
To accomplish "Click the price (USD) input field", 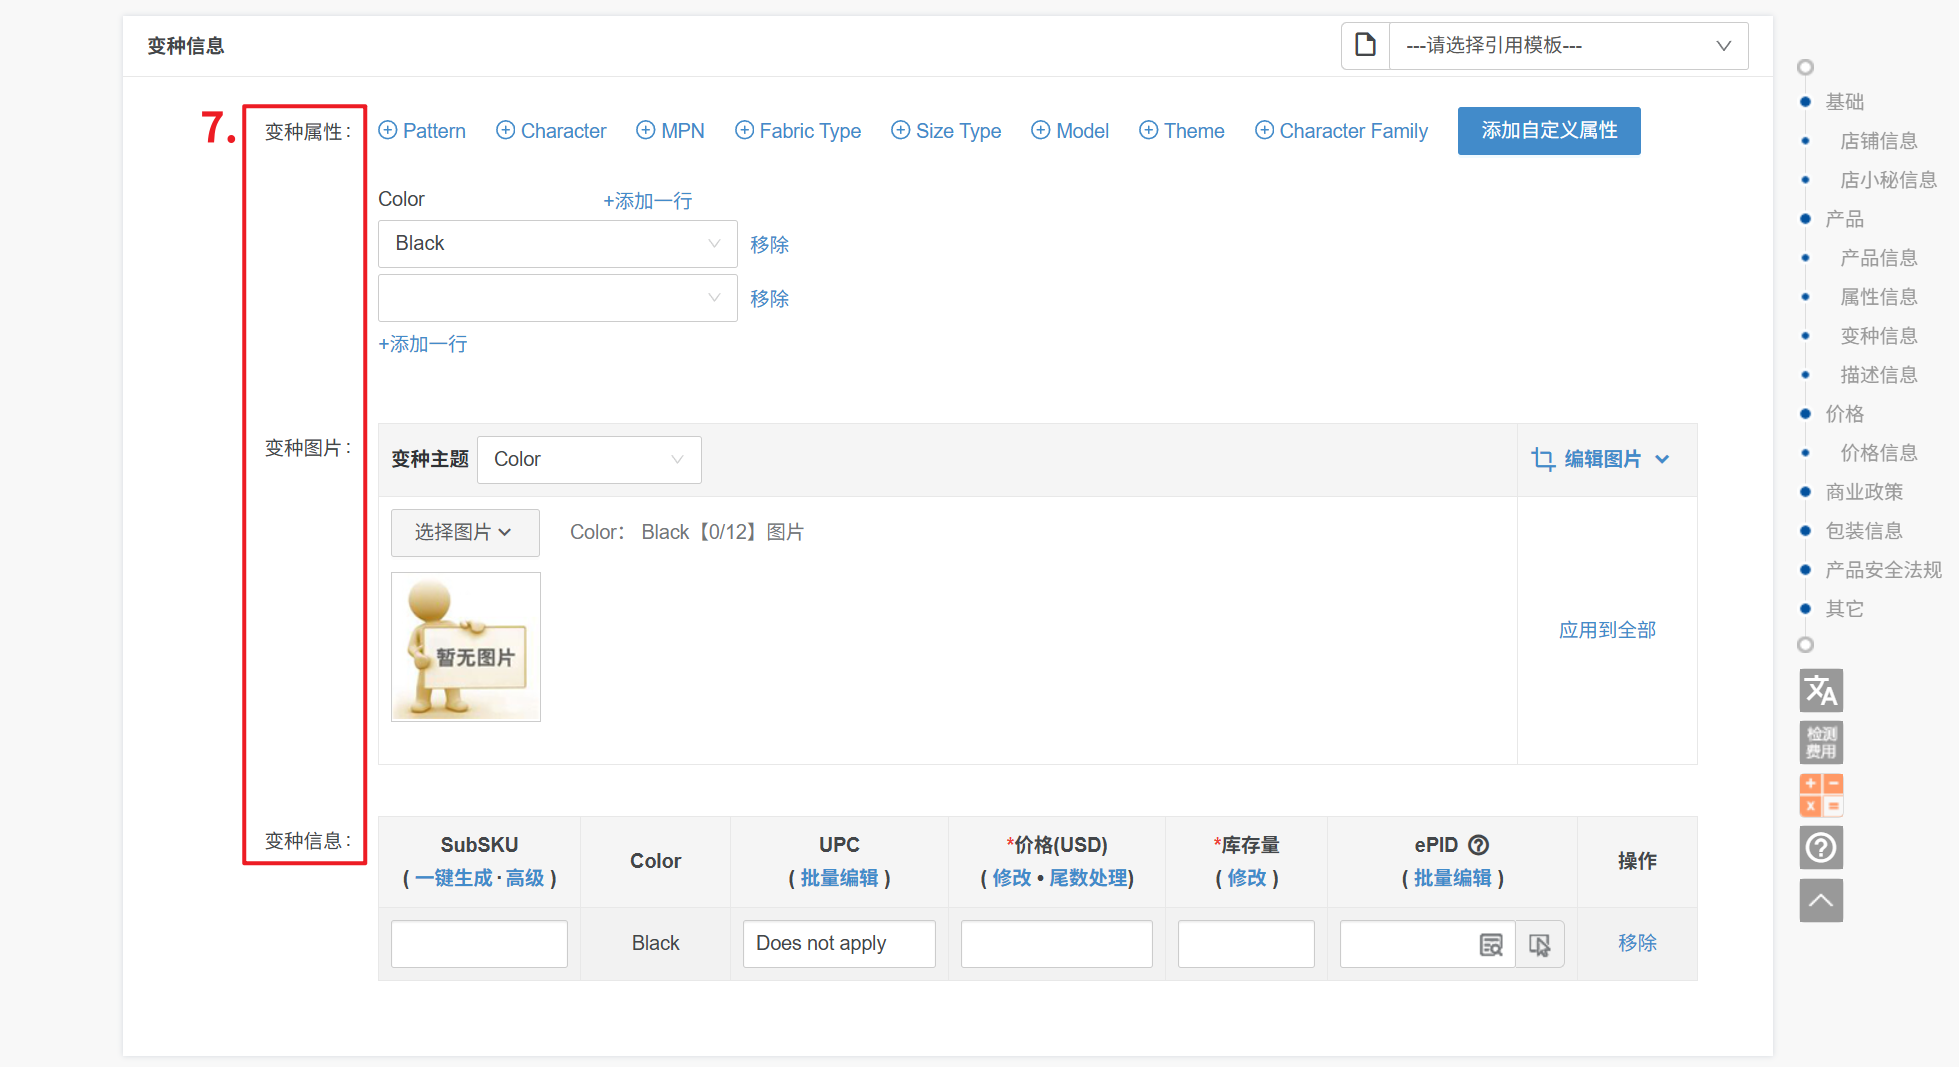I will point(1056,944).
